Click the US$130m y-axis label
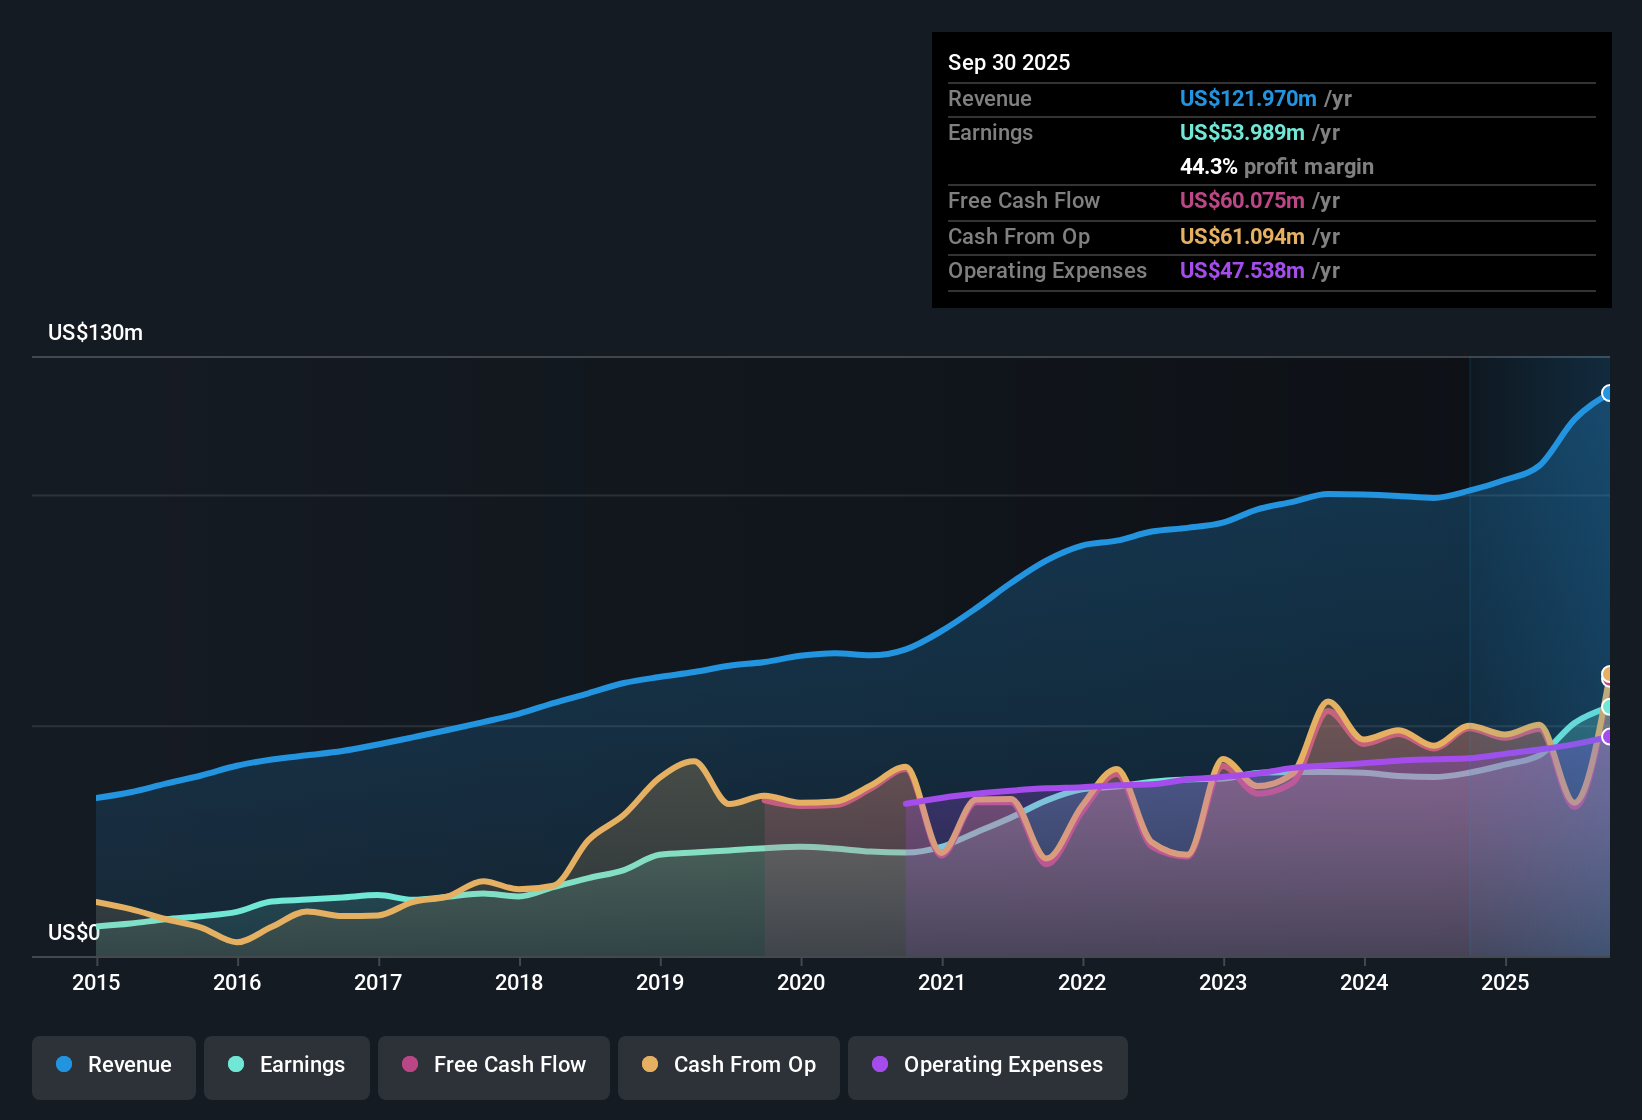This screenshot has width=1642, height=1120. [x=96, y=332]
